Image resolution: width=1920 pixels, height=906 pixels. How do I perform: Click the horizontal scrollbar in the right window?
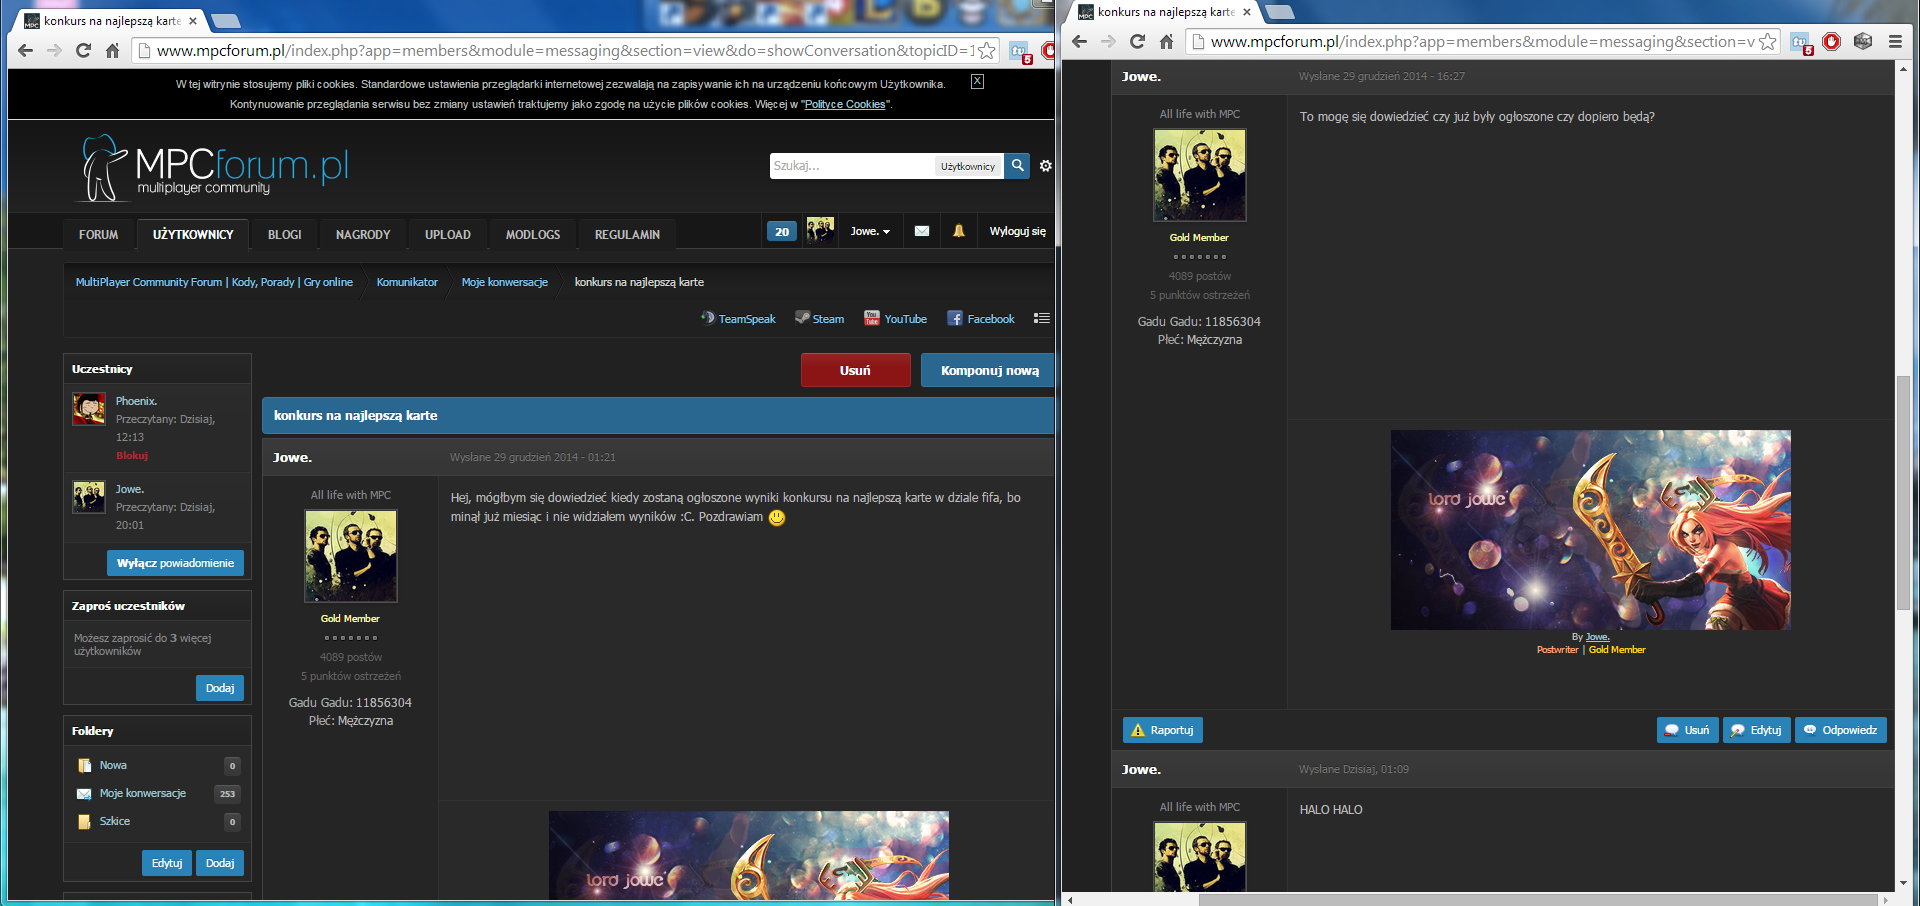pos(1536,900)
